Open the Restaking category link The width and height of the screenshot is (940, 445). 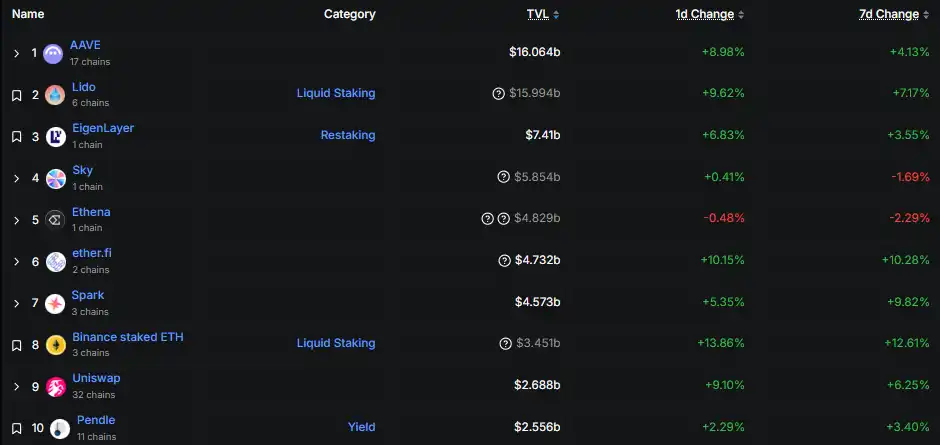(x=347, y=135)
